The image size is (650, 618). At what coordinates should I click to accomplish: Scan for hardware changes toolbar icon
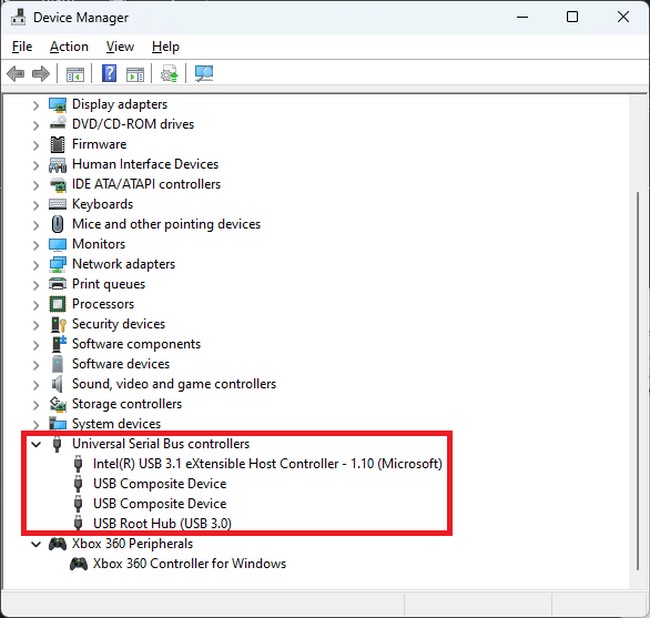click(204, 74)
